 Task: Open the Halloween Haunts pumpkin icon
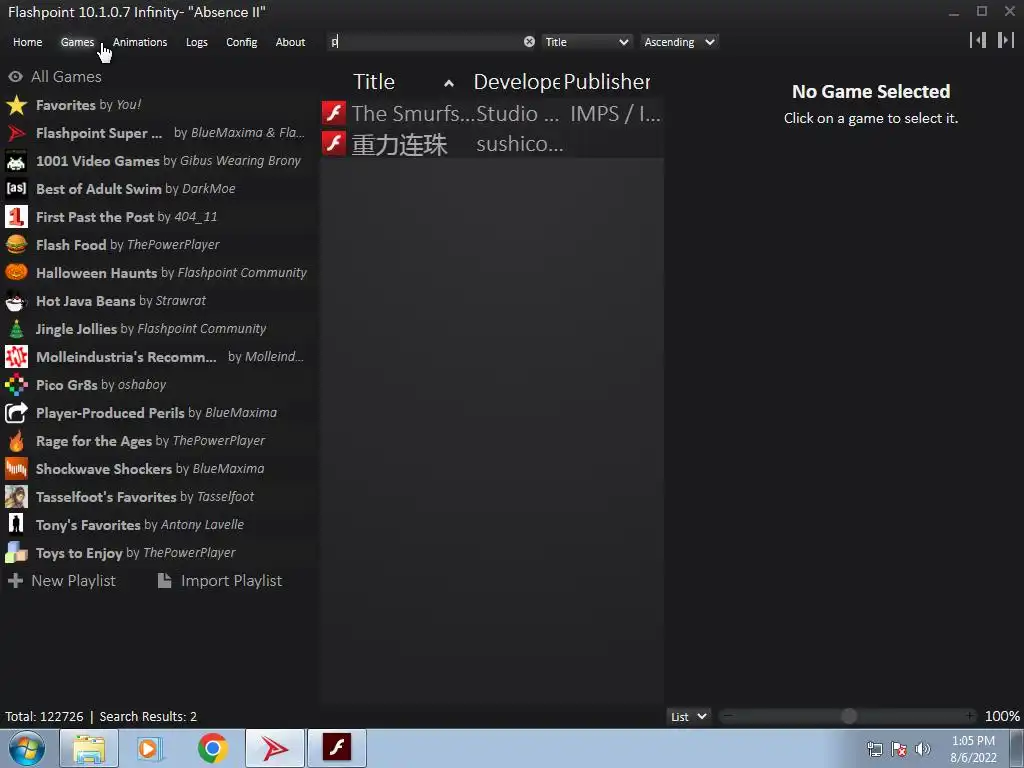tap(16, 273)
